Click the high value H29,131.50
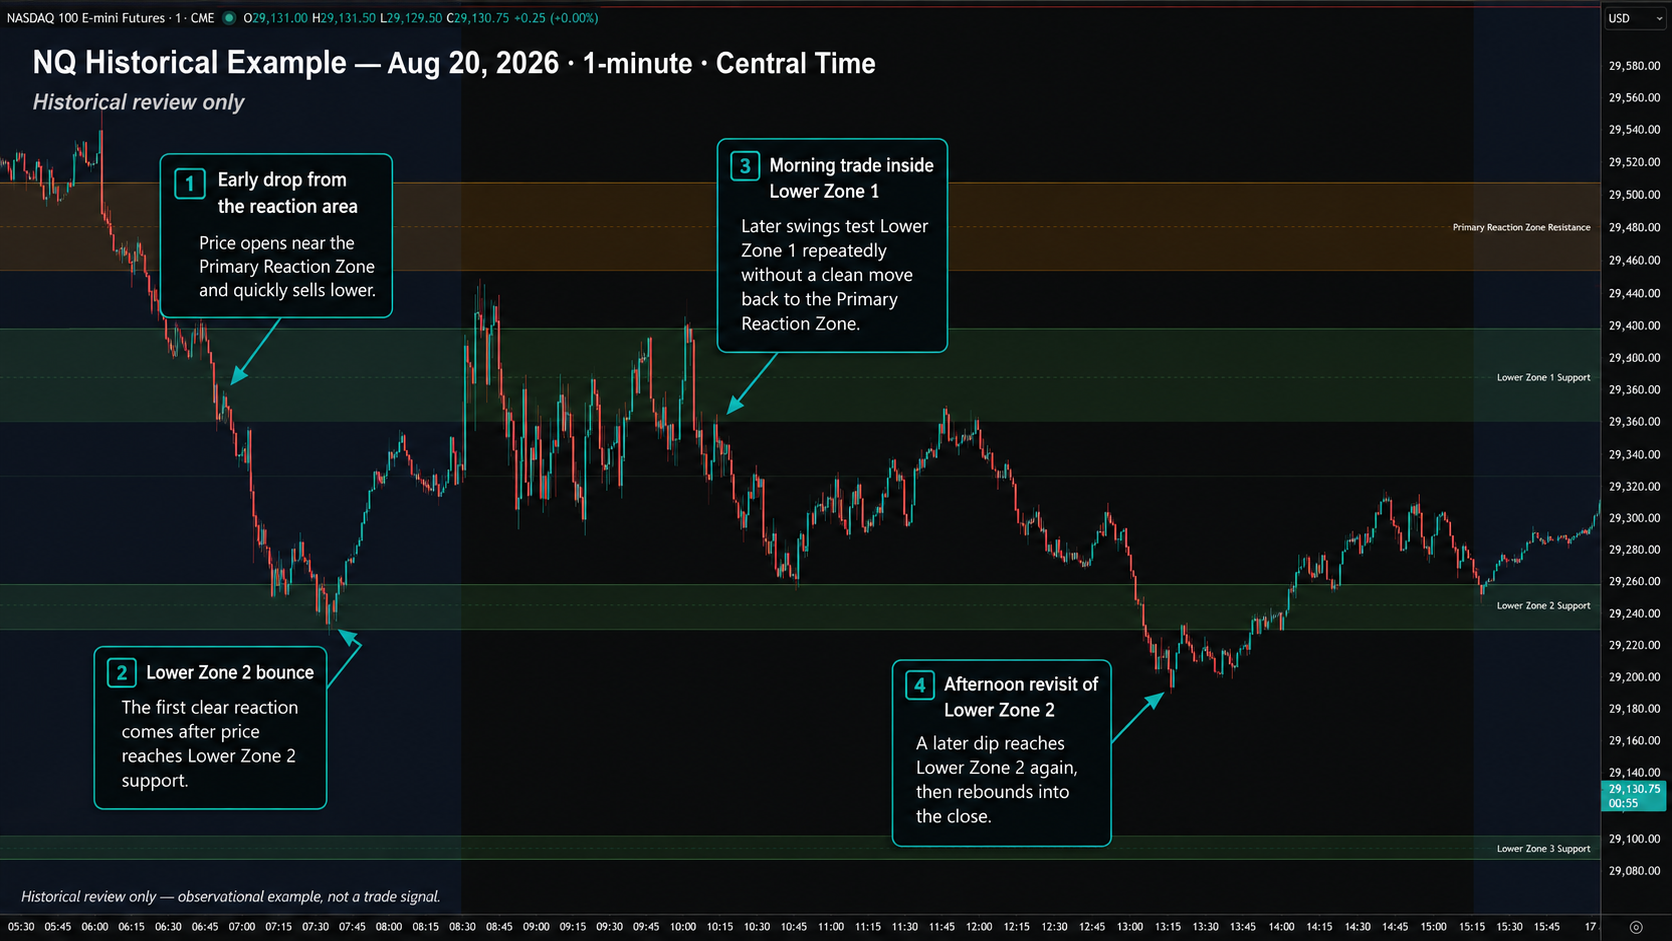Image resolution: width=1672 pixels, height=941 pixels. click(344, 18)
